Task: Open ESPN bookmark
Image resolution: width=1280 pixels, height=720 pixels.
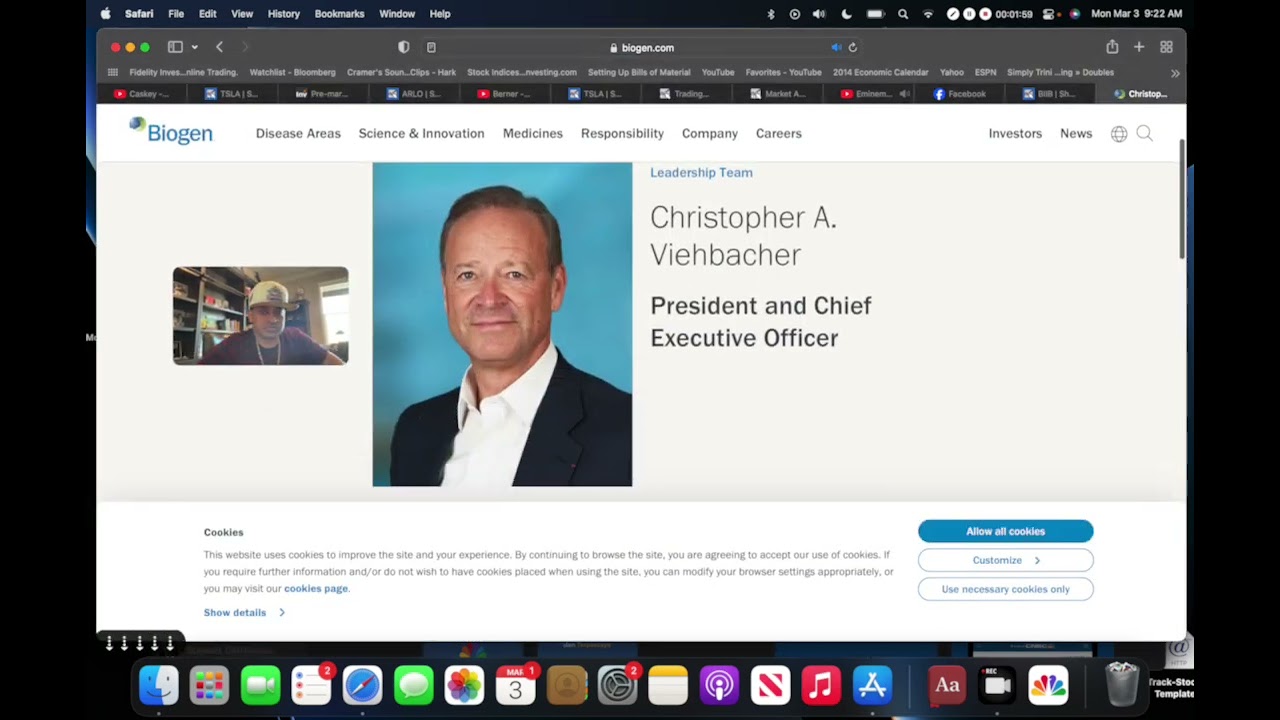Action: pos(985,72)
